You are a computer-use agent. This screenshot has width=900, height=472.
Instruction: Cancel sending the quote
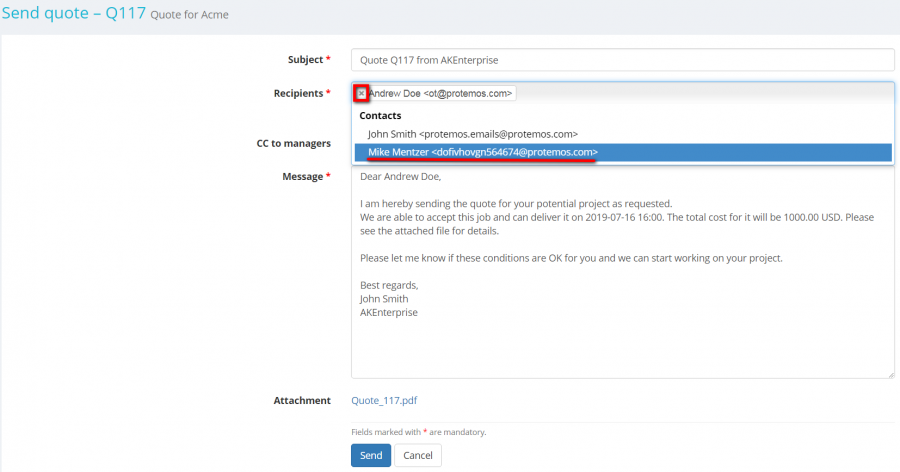pyautogui.click(x=417, y=455)
